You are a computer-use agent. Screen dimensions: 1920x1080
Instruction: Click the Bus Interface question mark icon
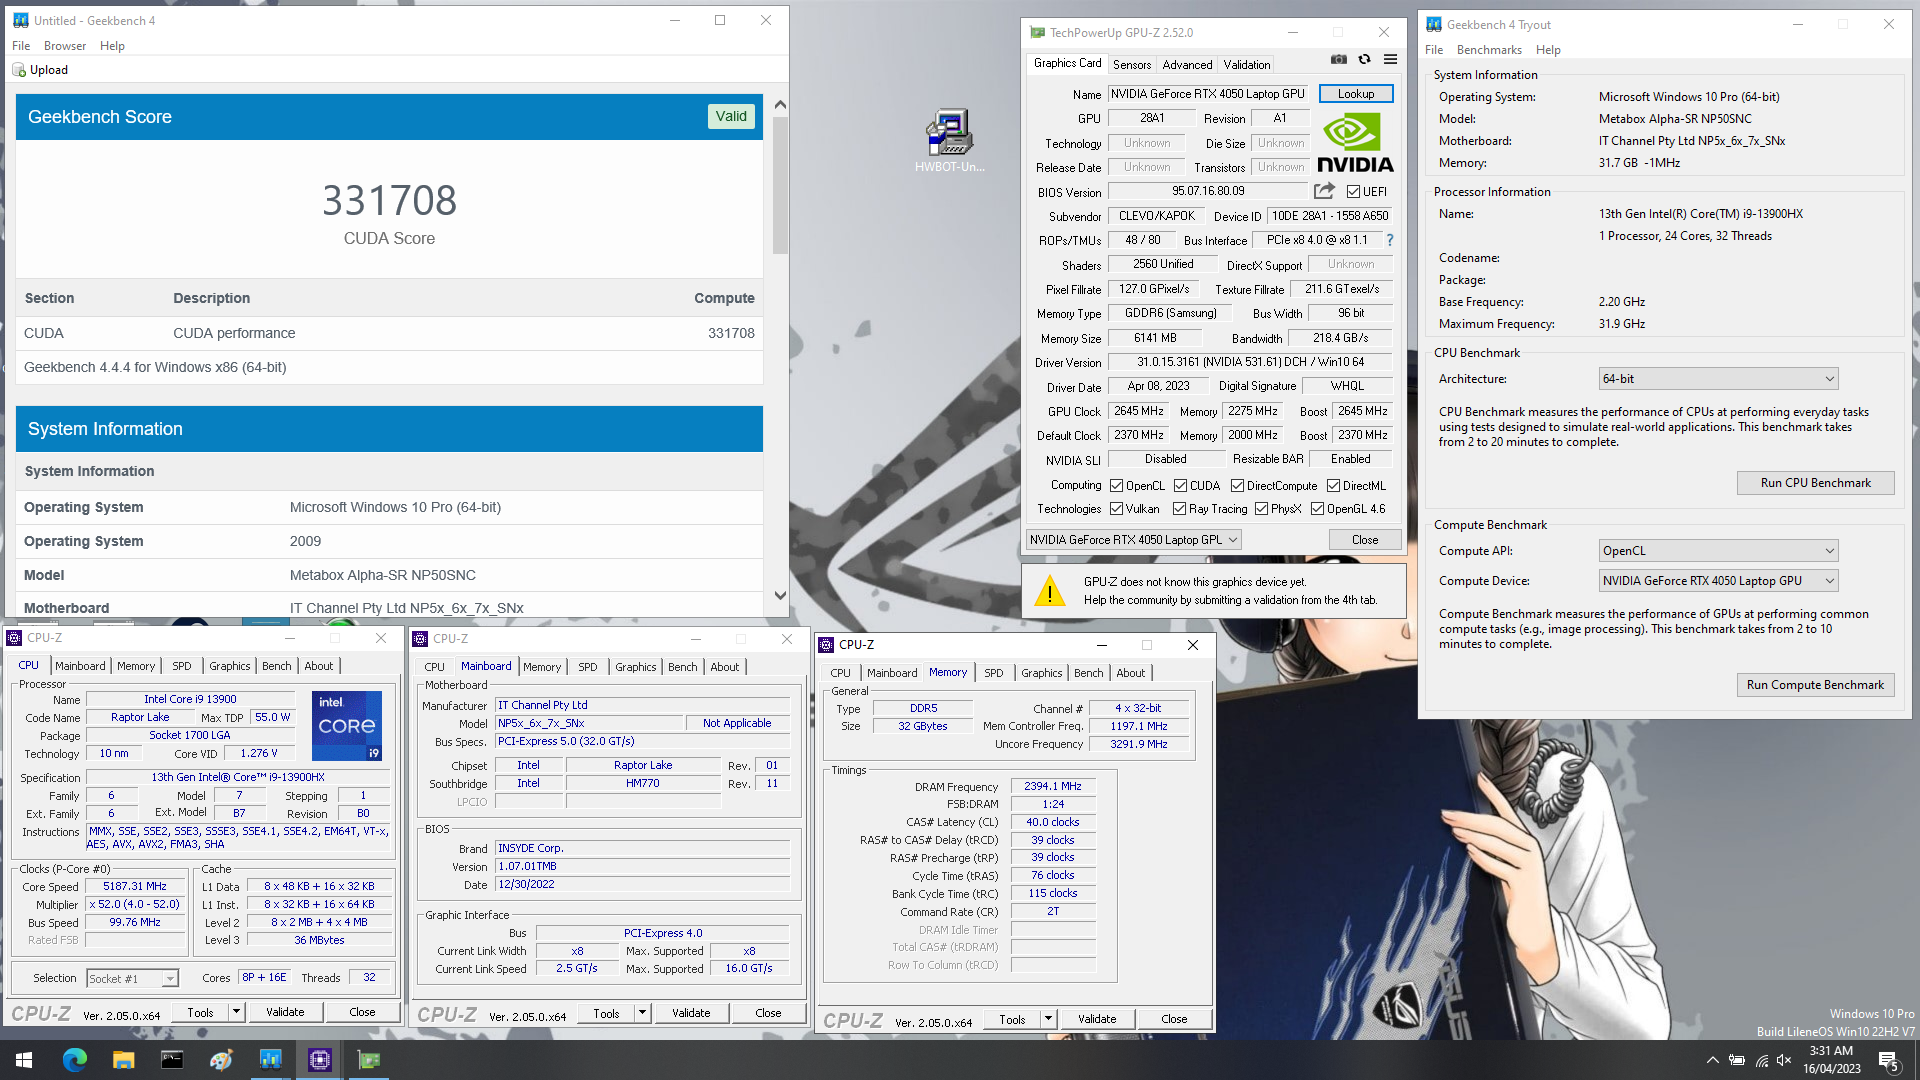pyautogui.click(x=1389, y=240)
